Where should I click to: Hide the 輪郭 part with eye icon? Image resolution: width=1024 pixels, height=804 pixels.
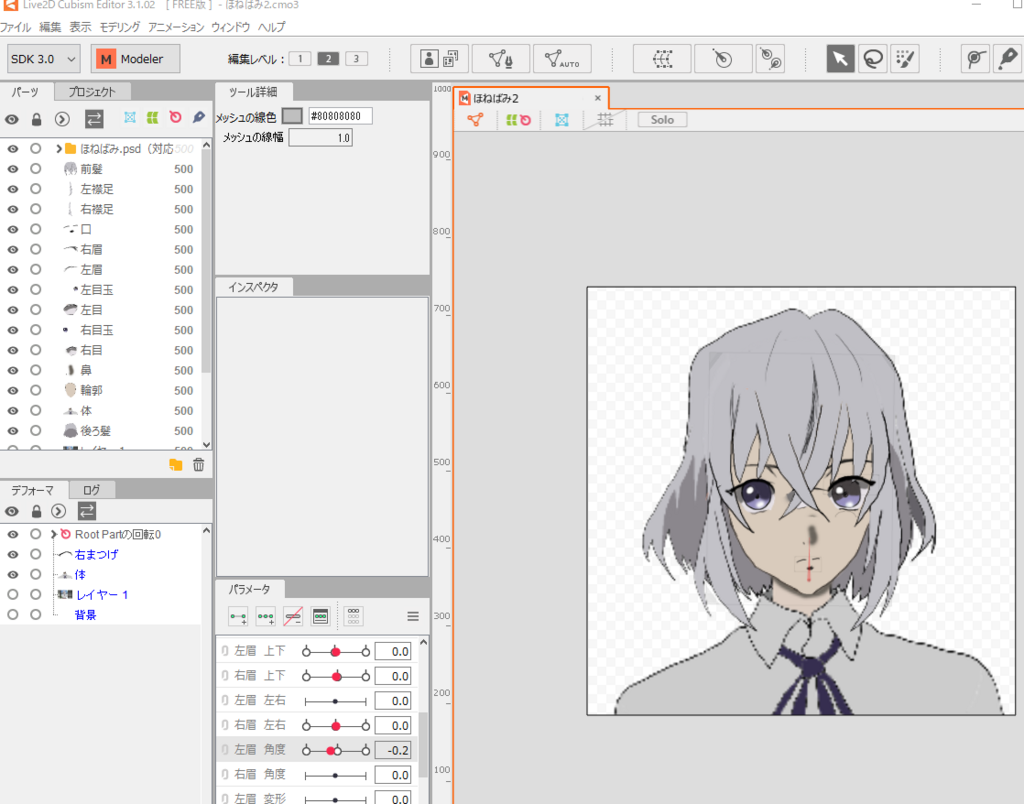point(12,391)
